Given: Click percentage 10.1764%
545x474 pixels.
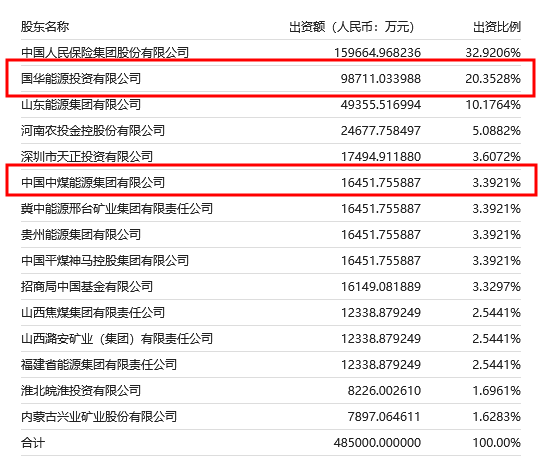Looking at the screenshot, I should tap(493, 105).
